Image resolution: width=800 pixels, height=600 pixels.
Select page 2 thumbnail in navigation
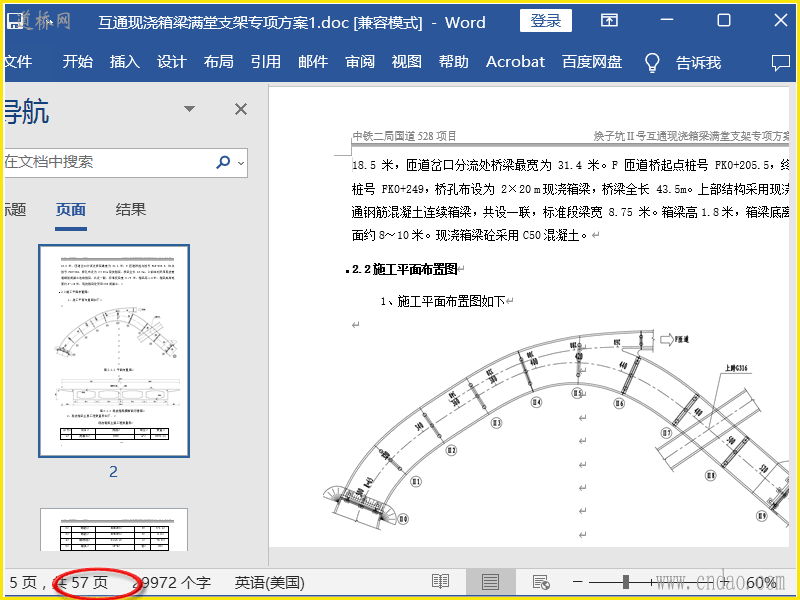coord(114,351)
